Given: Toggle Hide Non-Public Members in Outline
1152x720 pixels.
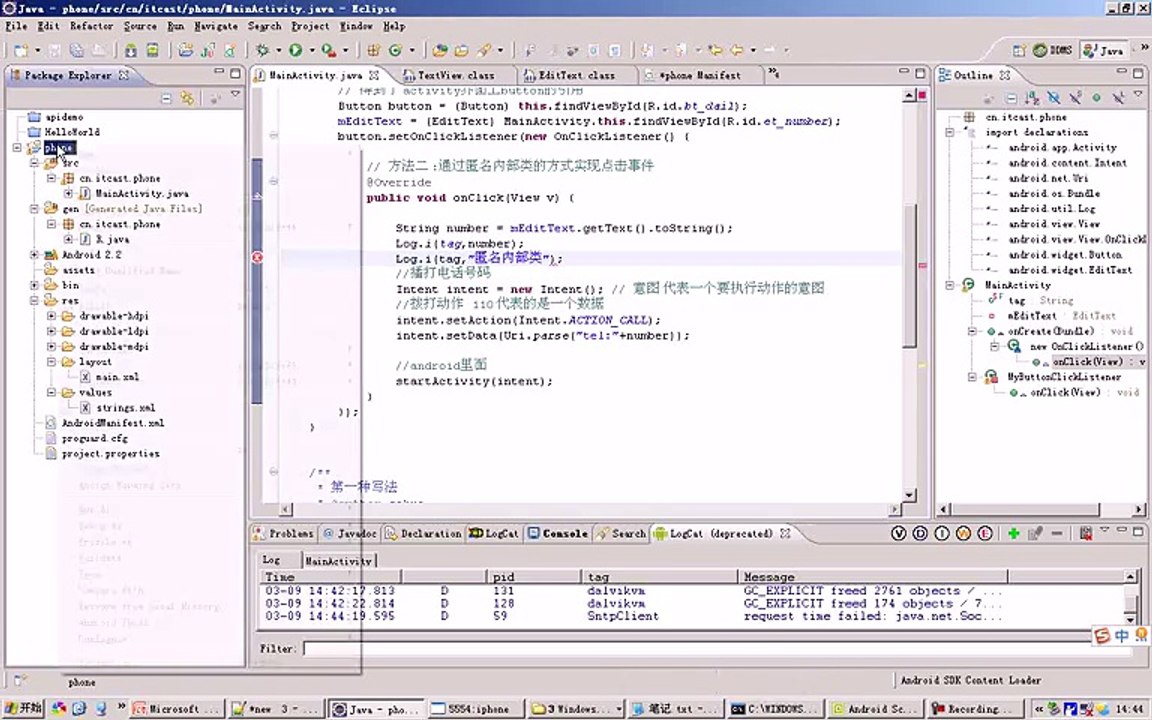Looking at the screenshot, I should pos(1096,98).
